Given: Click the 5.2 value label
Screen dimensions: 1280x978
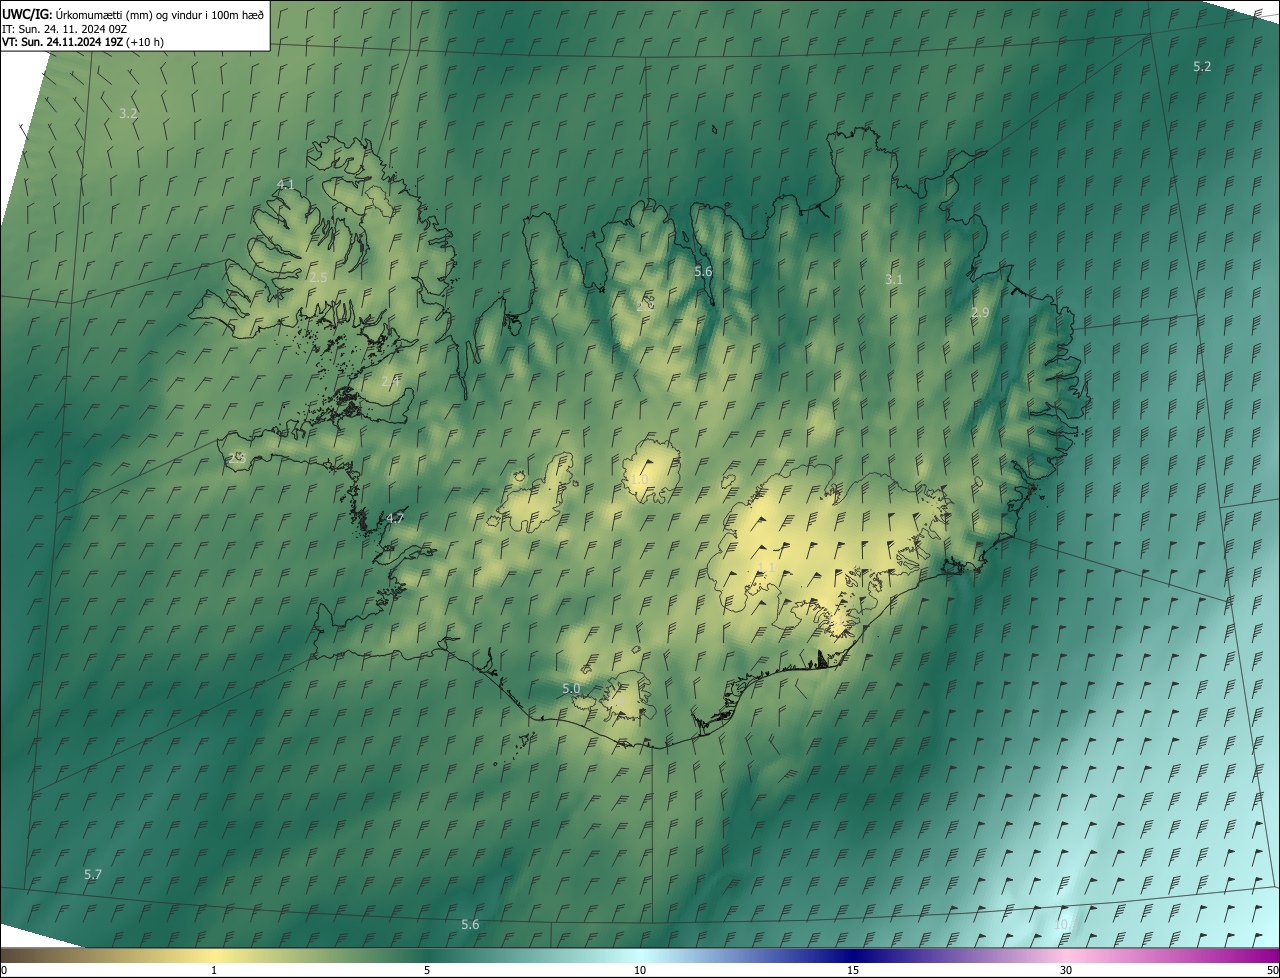Looking at the screenshot, I should tap(1202, 66).
